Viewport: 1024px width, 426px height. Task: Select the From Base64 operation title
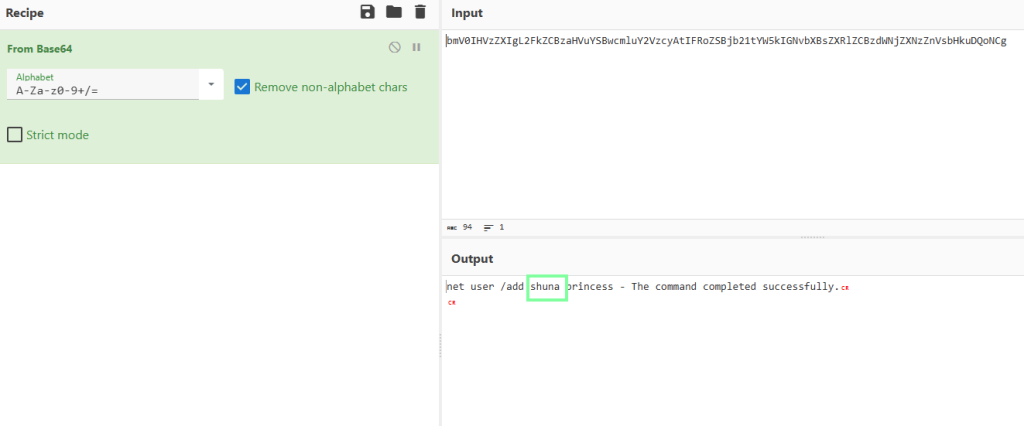(39, 48)
